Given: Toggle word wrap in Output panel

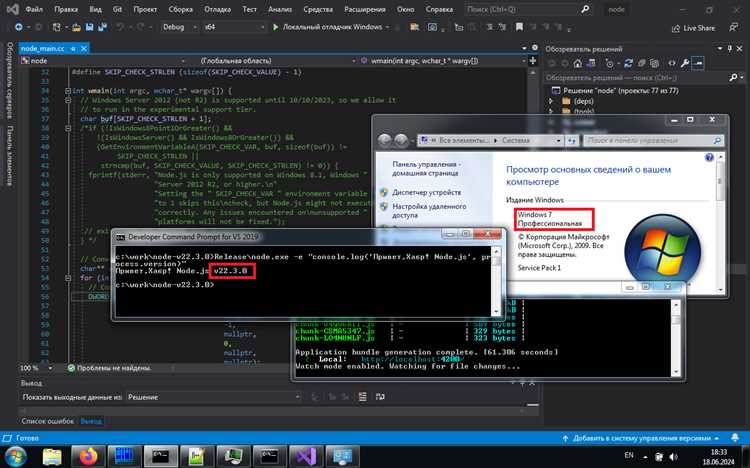Looking at the screenshot, I should point(380,397).
